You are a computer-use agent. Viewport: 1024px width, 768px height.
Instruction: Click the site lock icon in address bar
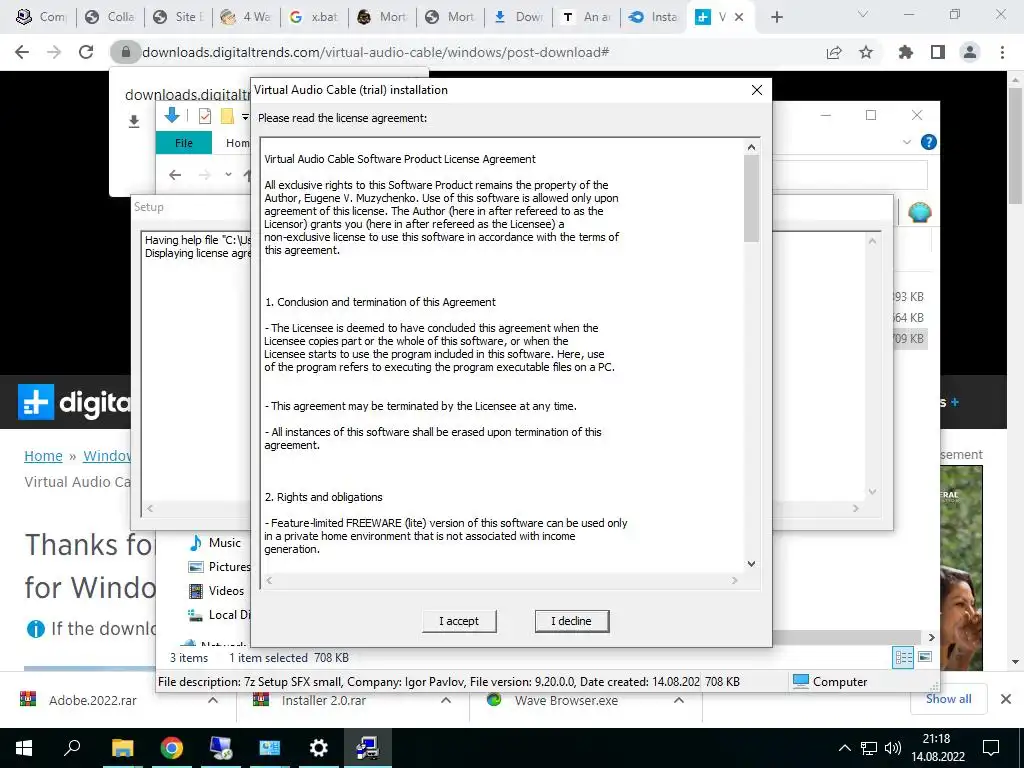pos(126,52)
